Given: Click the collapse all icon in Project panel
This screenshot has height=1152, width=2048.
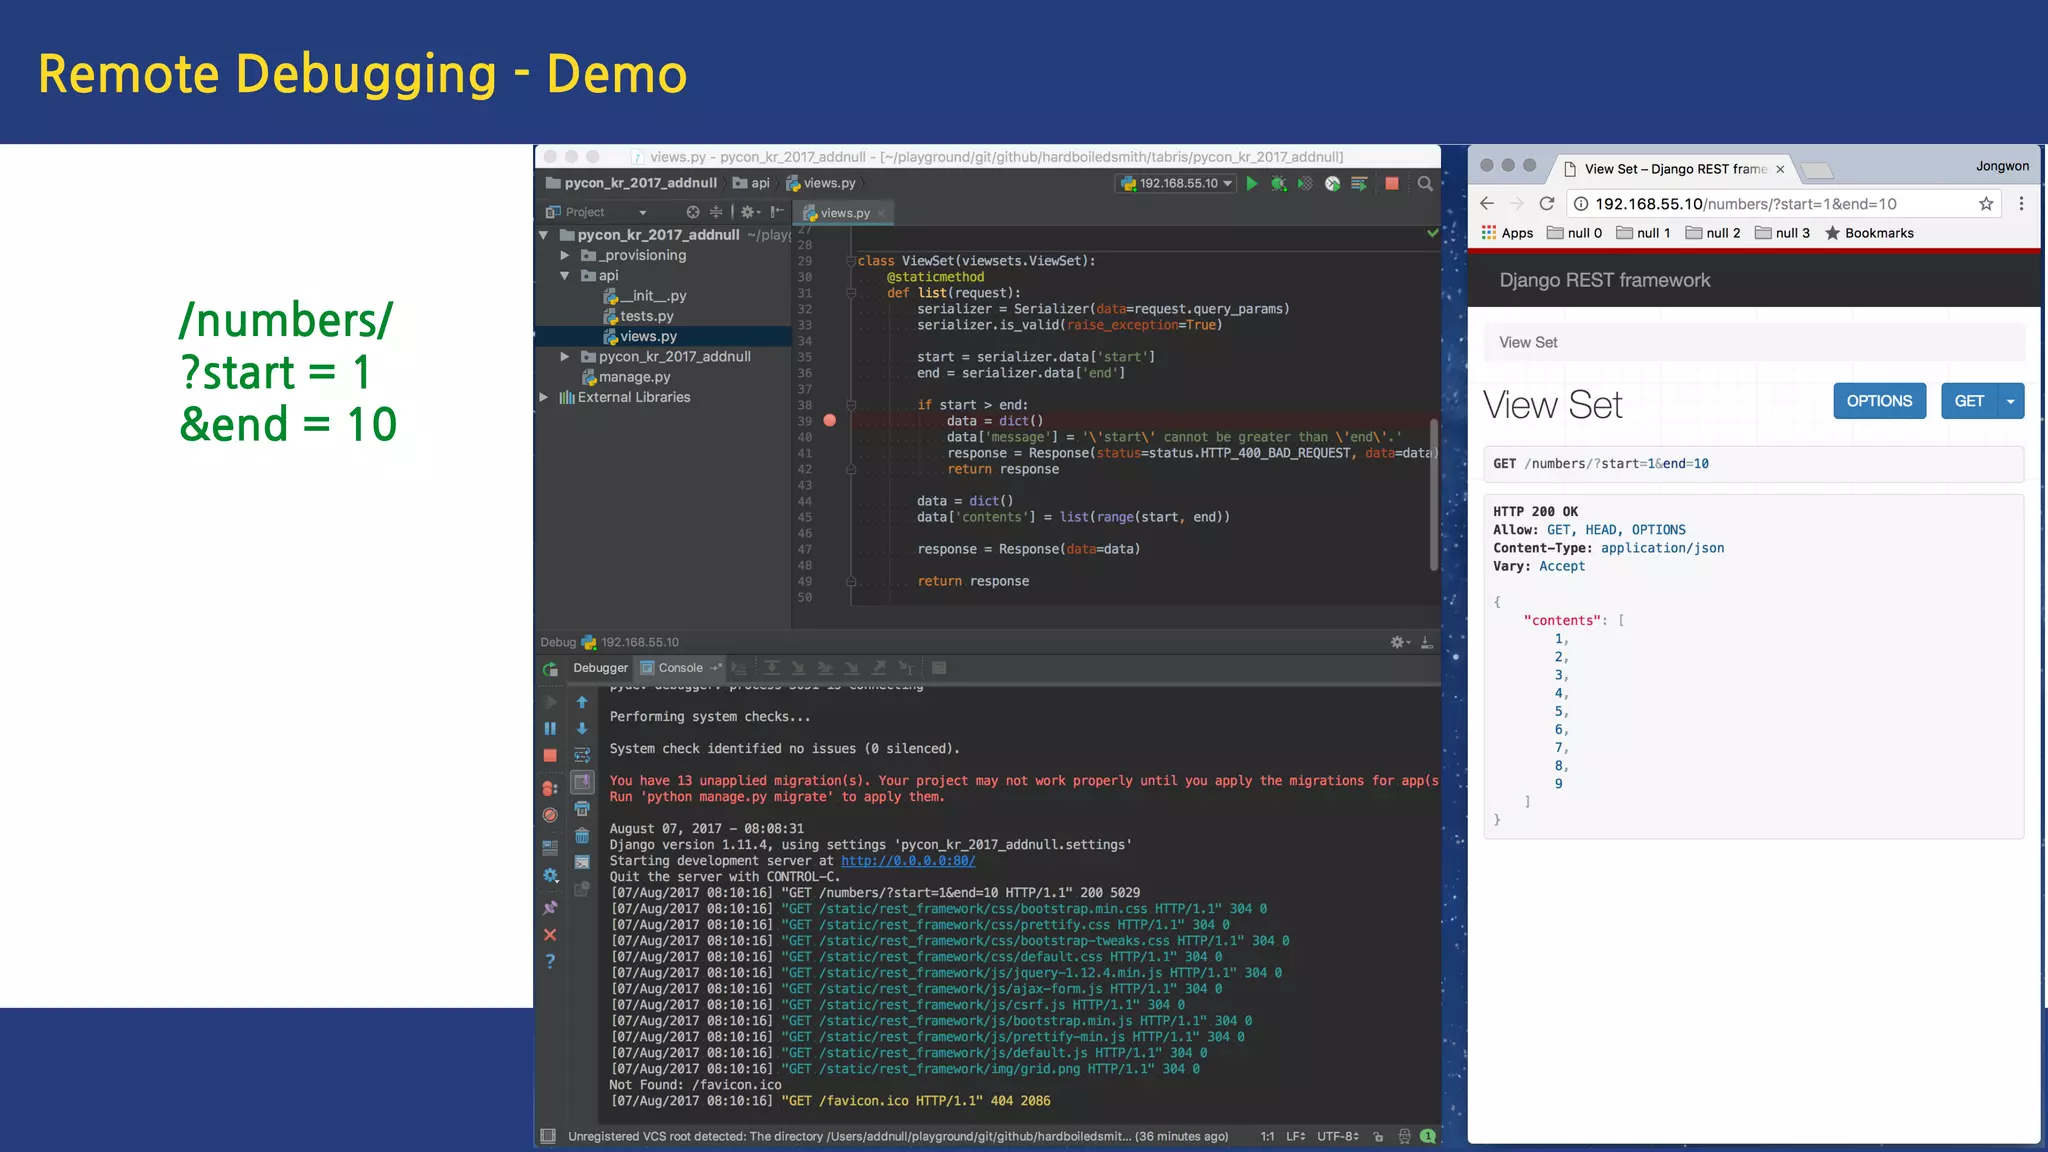Looking at the screenshot, I should point(716,212).
